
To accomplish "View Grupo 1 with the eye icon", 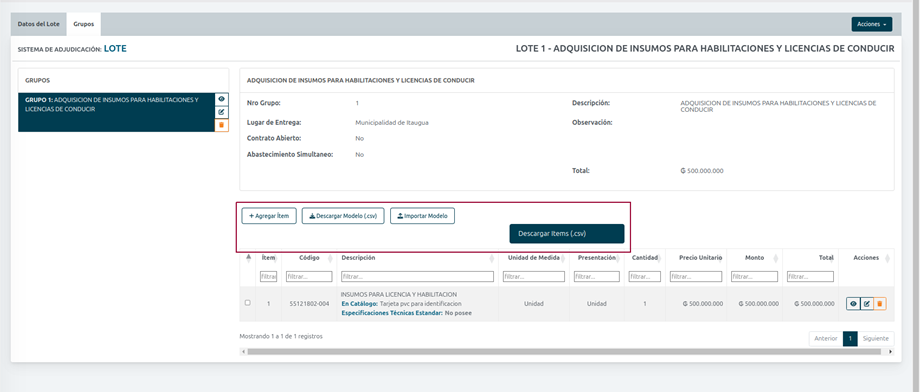I will (x=222, y=99).
